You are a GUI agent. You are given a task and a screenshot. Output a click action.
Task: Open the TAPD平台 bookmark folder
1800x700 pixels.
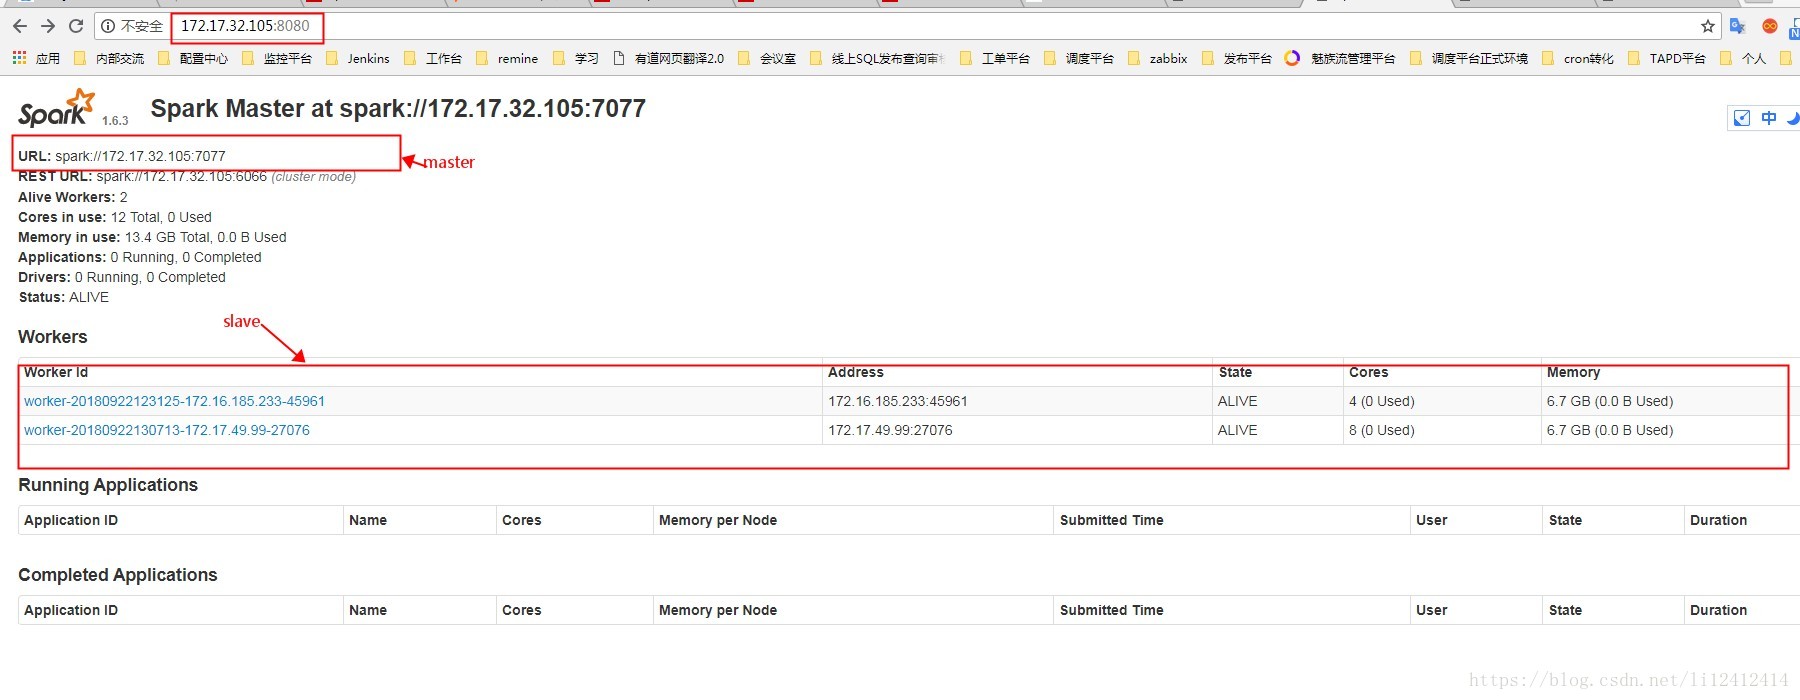1667,58
